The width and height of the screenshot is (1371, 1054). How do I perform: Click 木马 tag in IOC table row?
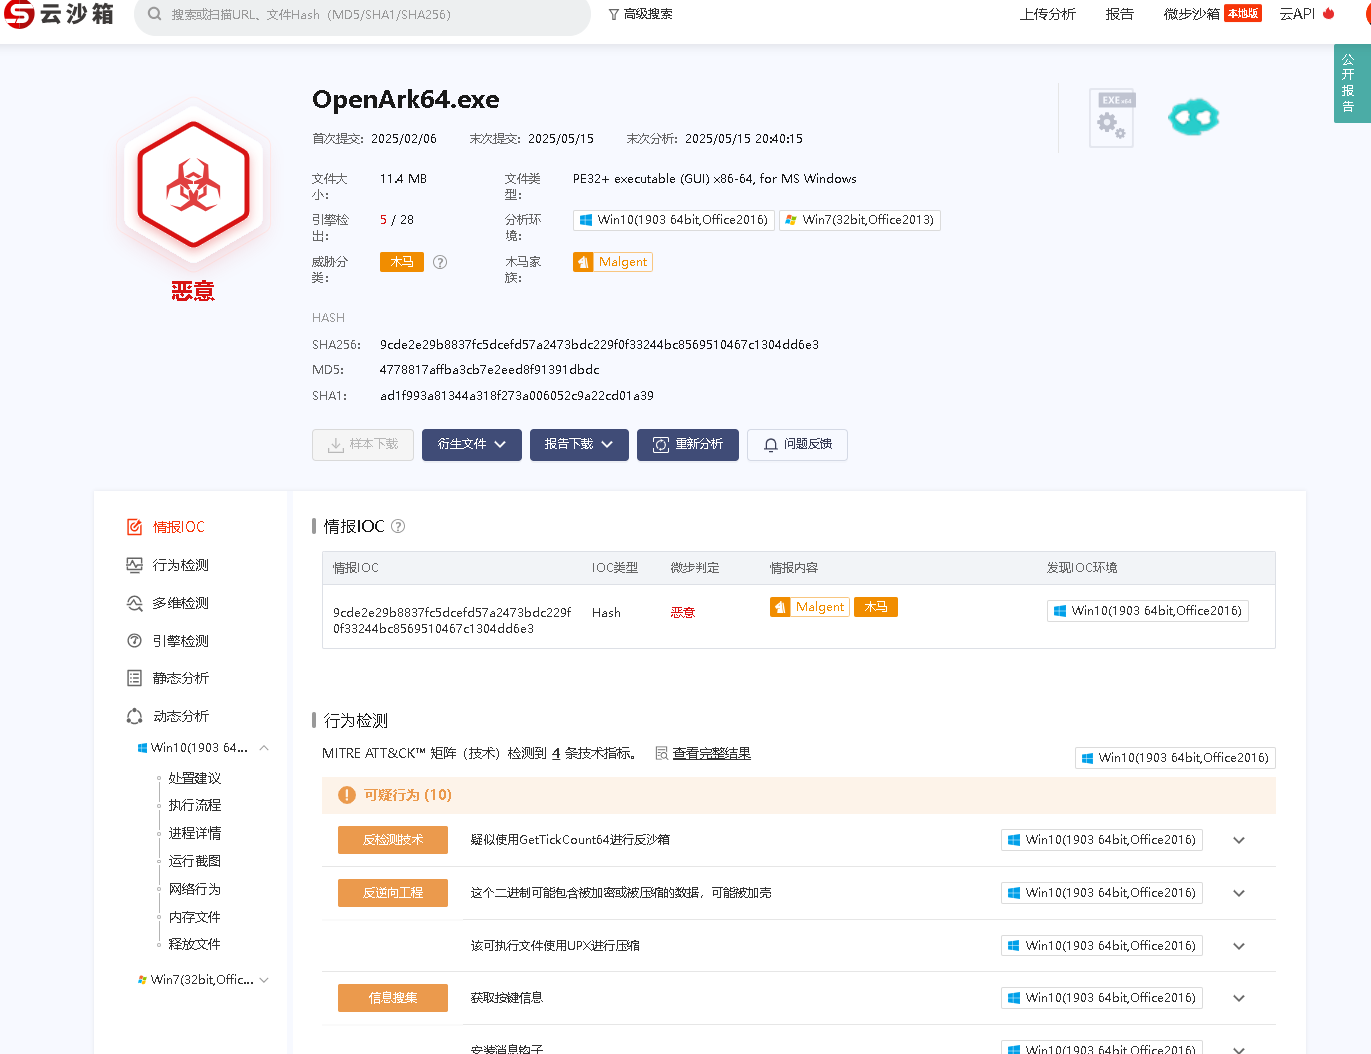[876, 607]
